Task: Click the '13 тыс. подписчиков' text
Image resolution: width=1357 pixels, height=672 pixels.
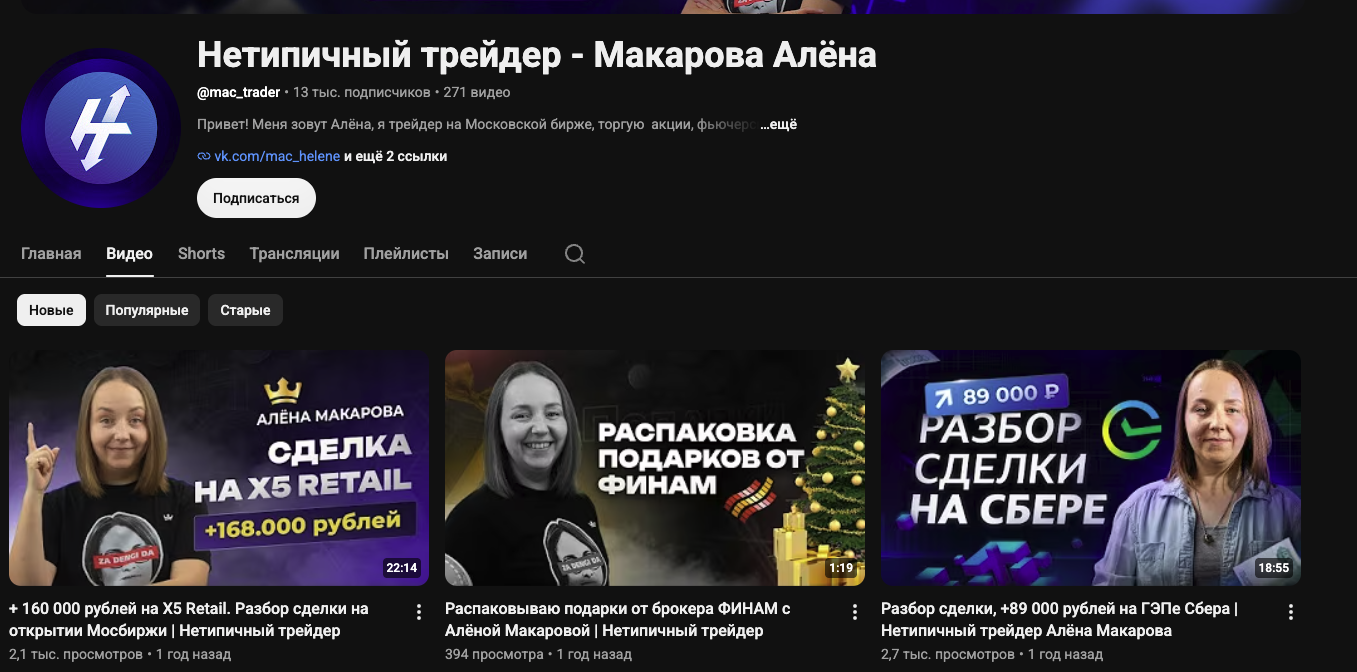Action: [x=361, y=92]
